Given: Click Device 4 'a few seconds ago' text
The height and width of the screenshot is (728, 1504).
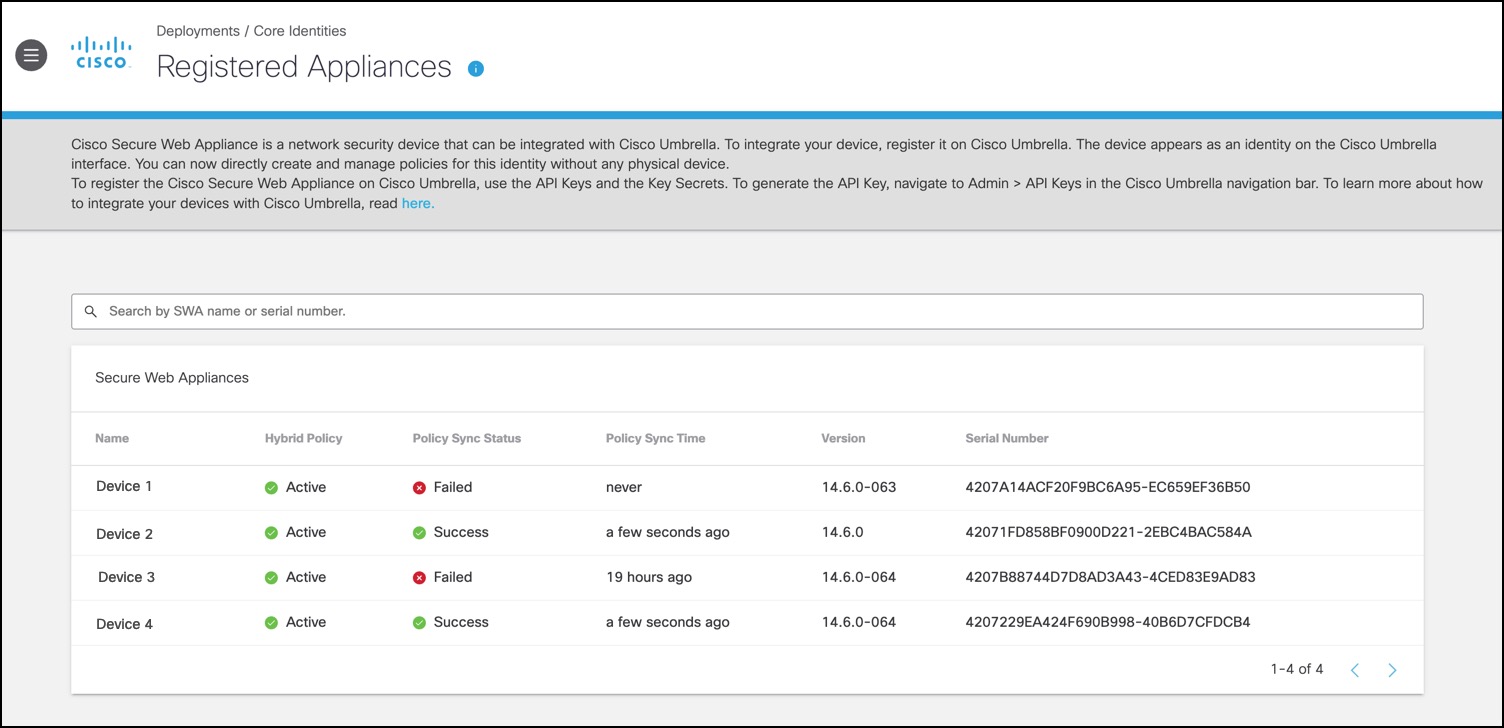Looking at the screenshot, I should 668,622.
